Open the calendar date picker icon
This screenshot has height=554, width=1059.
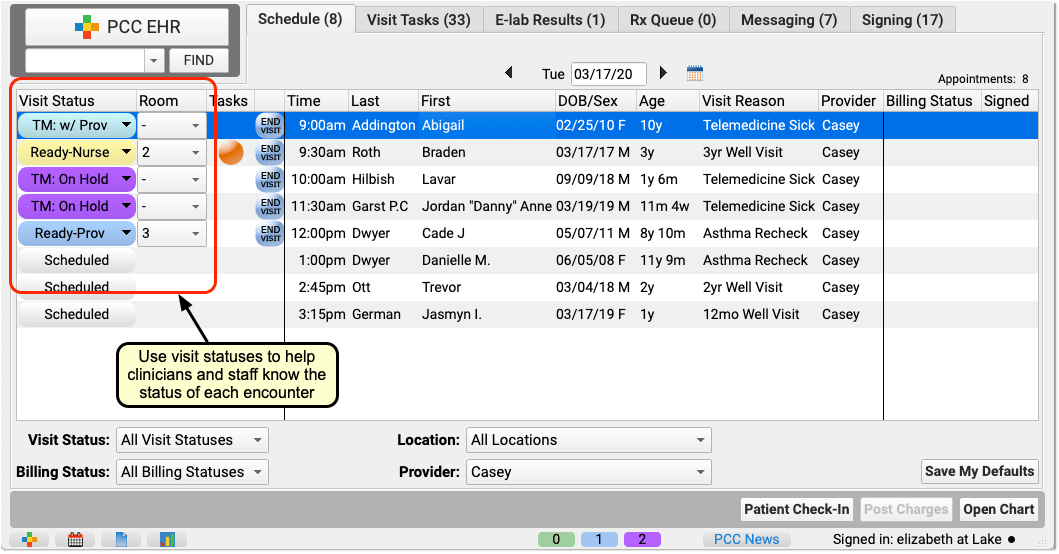tap(695, 73)
